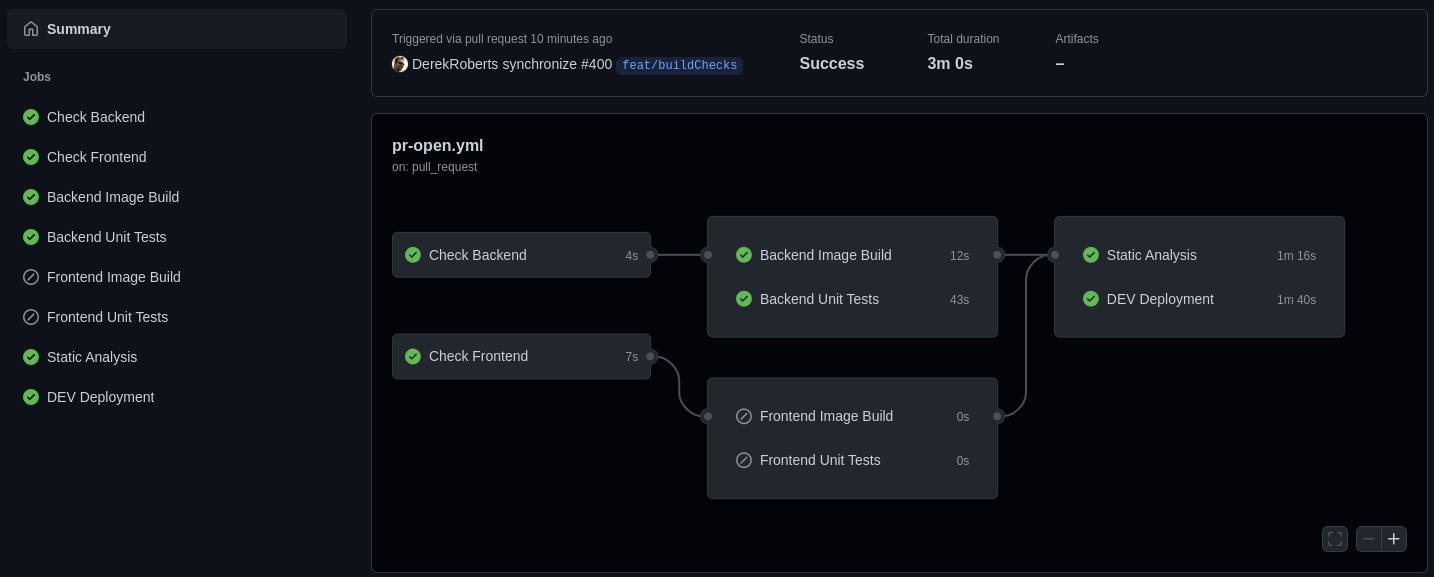Click Frontend Unit Tests node in graph
This screenshot has height=577, width=1434.
tap(820, 460)
